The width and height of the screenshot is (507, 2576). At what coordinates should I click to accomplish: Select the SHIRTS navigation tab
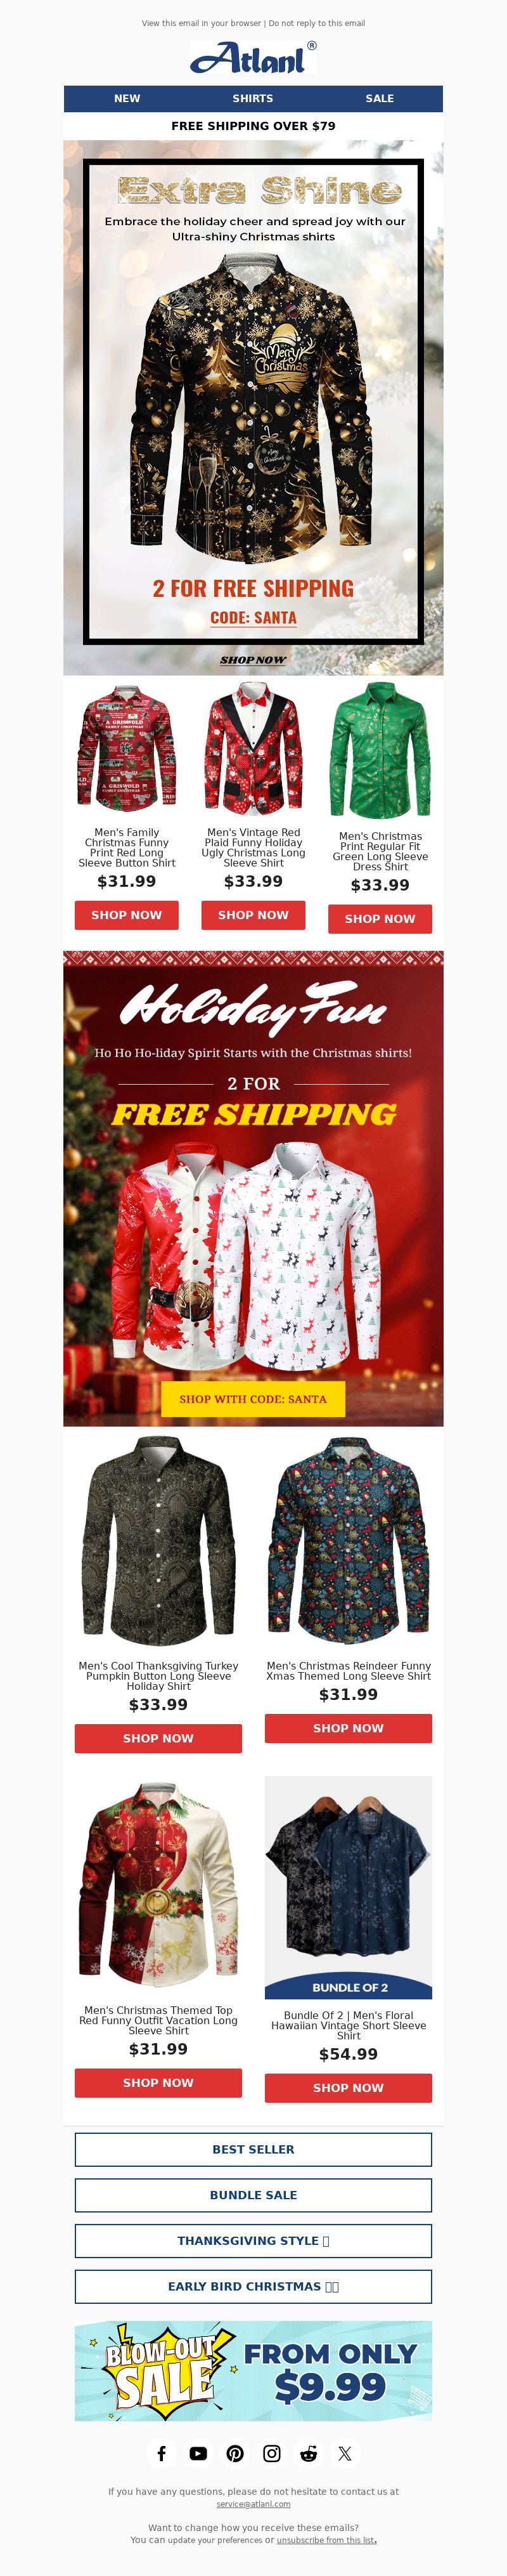click(x=253, y=98)
